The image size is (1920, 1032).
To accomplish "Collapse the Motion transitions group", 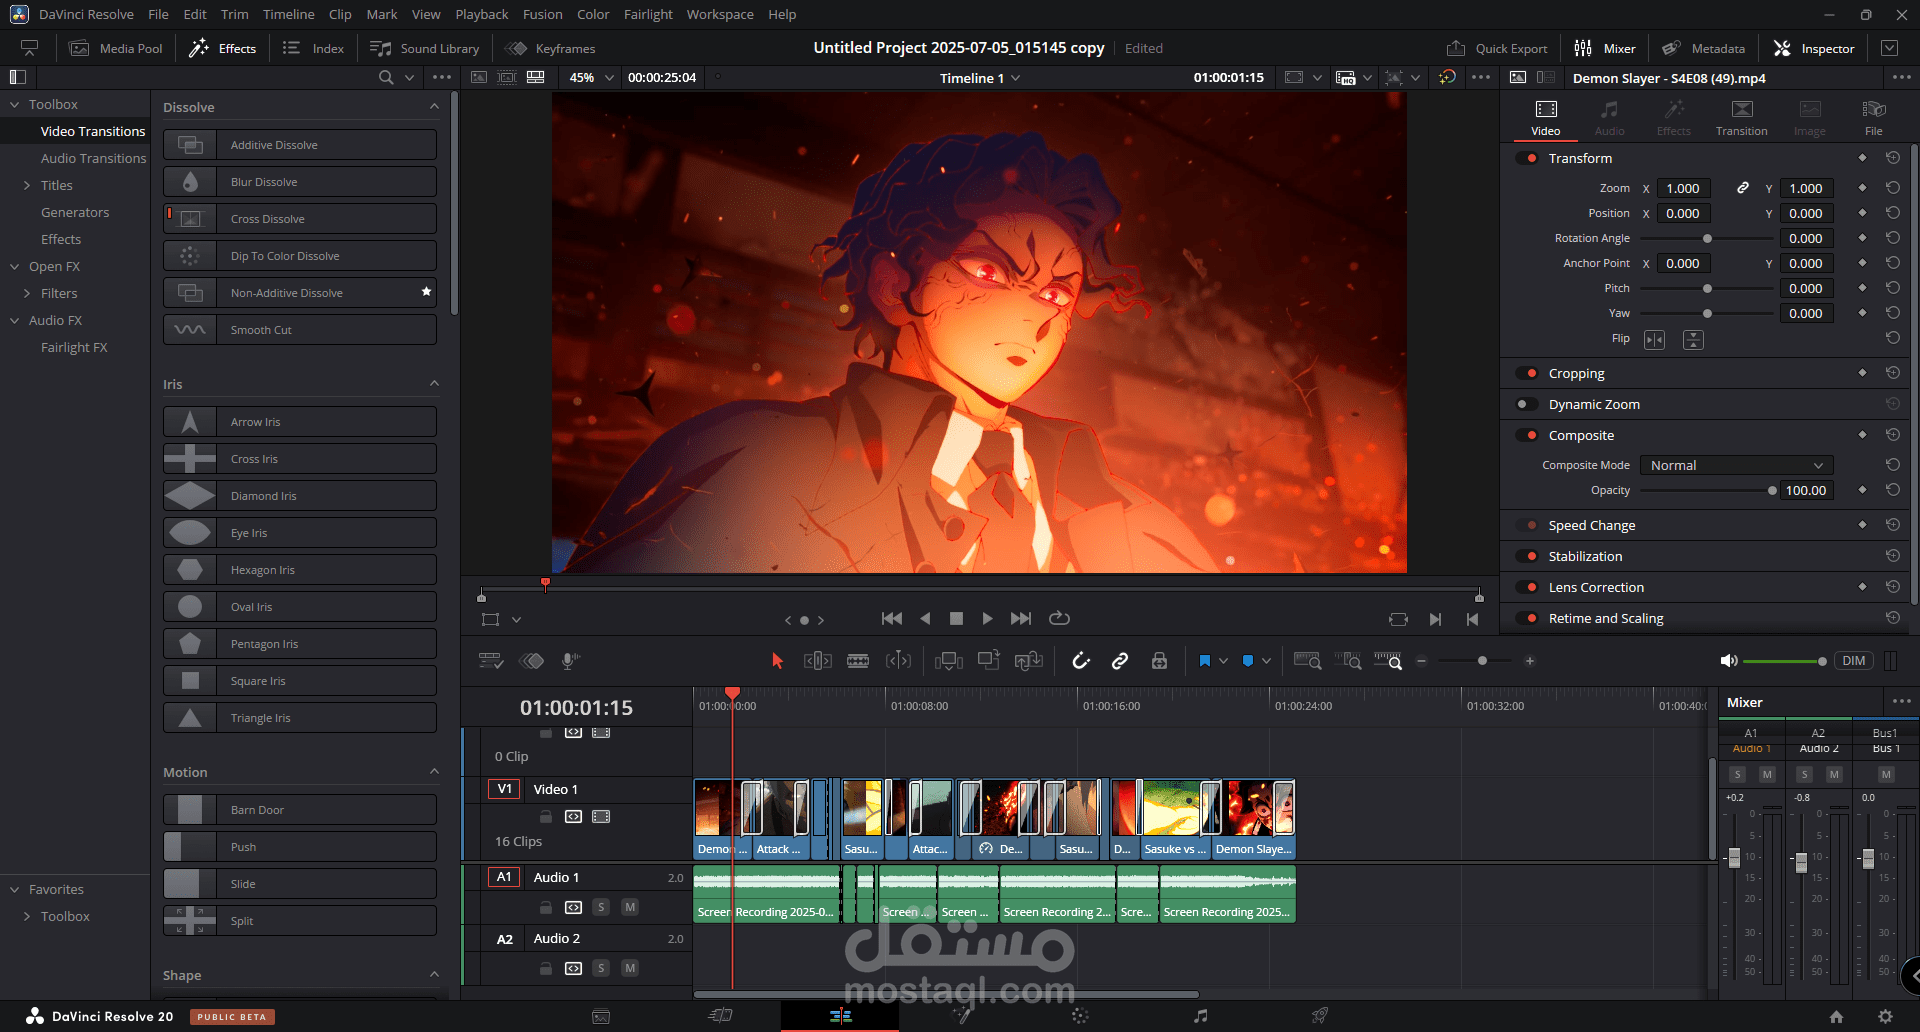I will [434, 772].
